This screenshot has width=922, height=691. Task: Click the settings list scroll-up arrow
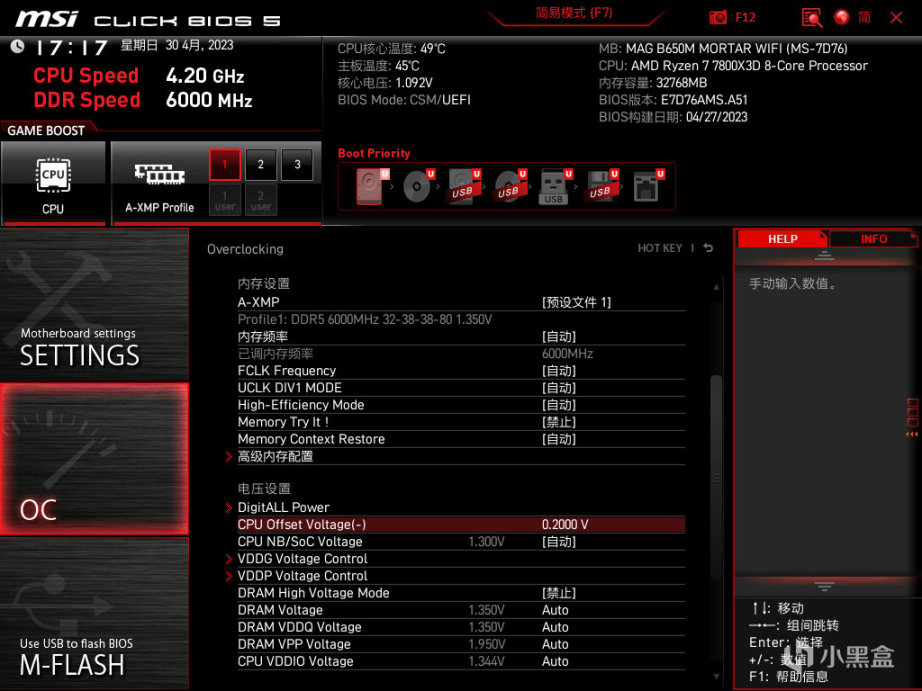pos(716,287)
